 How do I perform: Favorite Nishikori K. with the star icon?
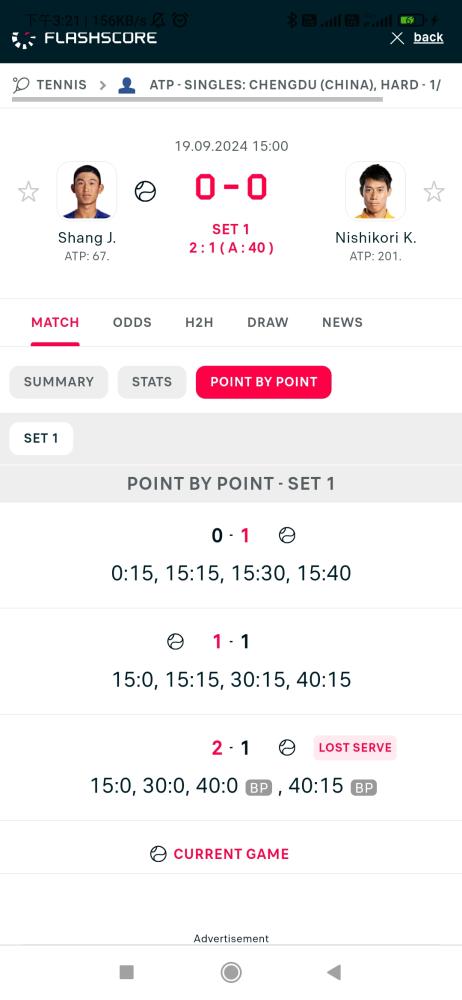[x=434, y=191]
